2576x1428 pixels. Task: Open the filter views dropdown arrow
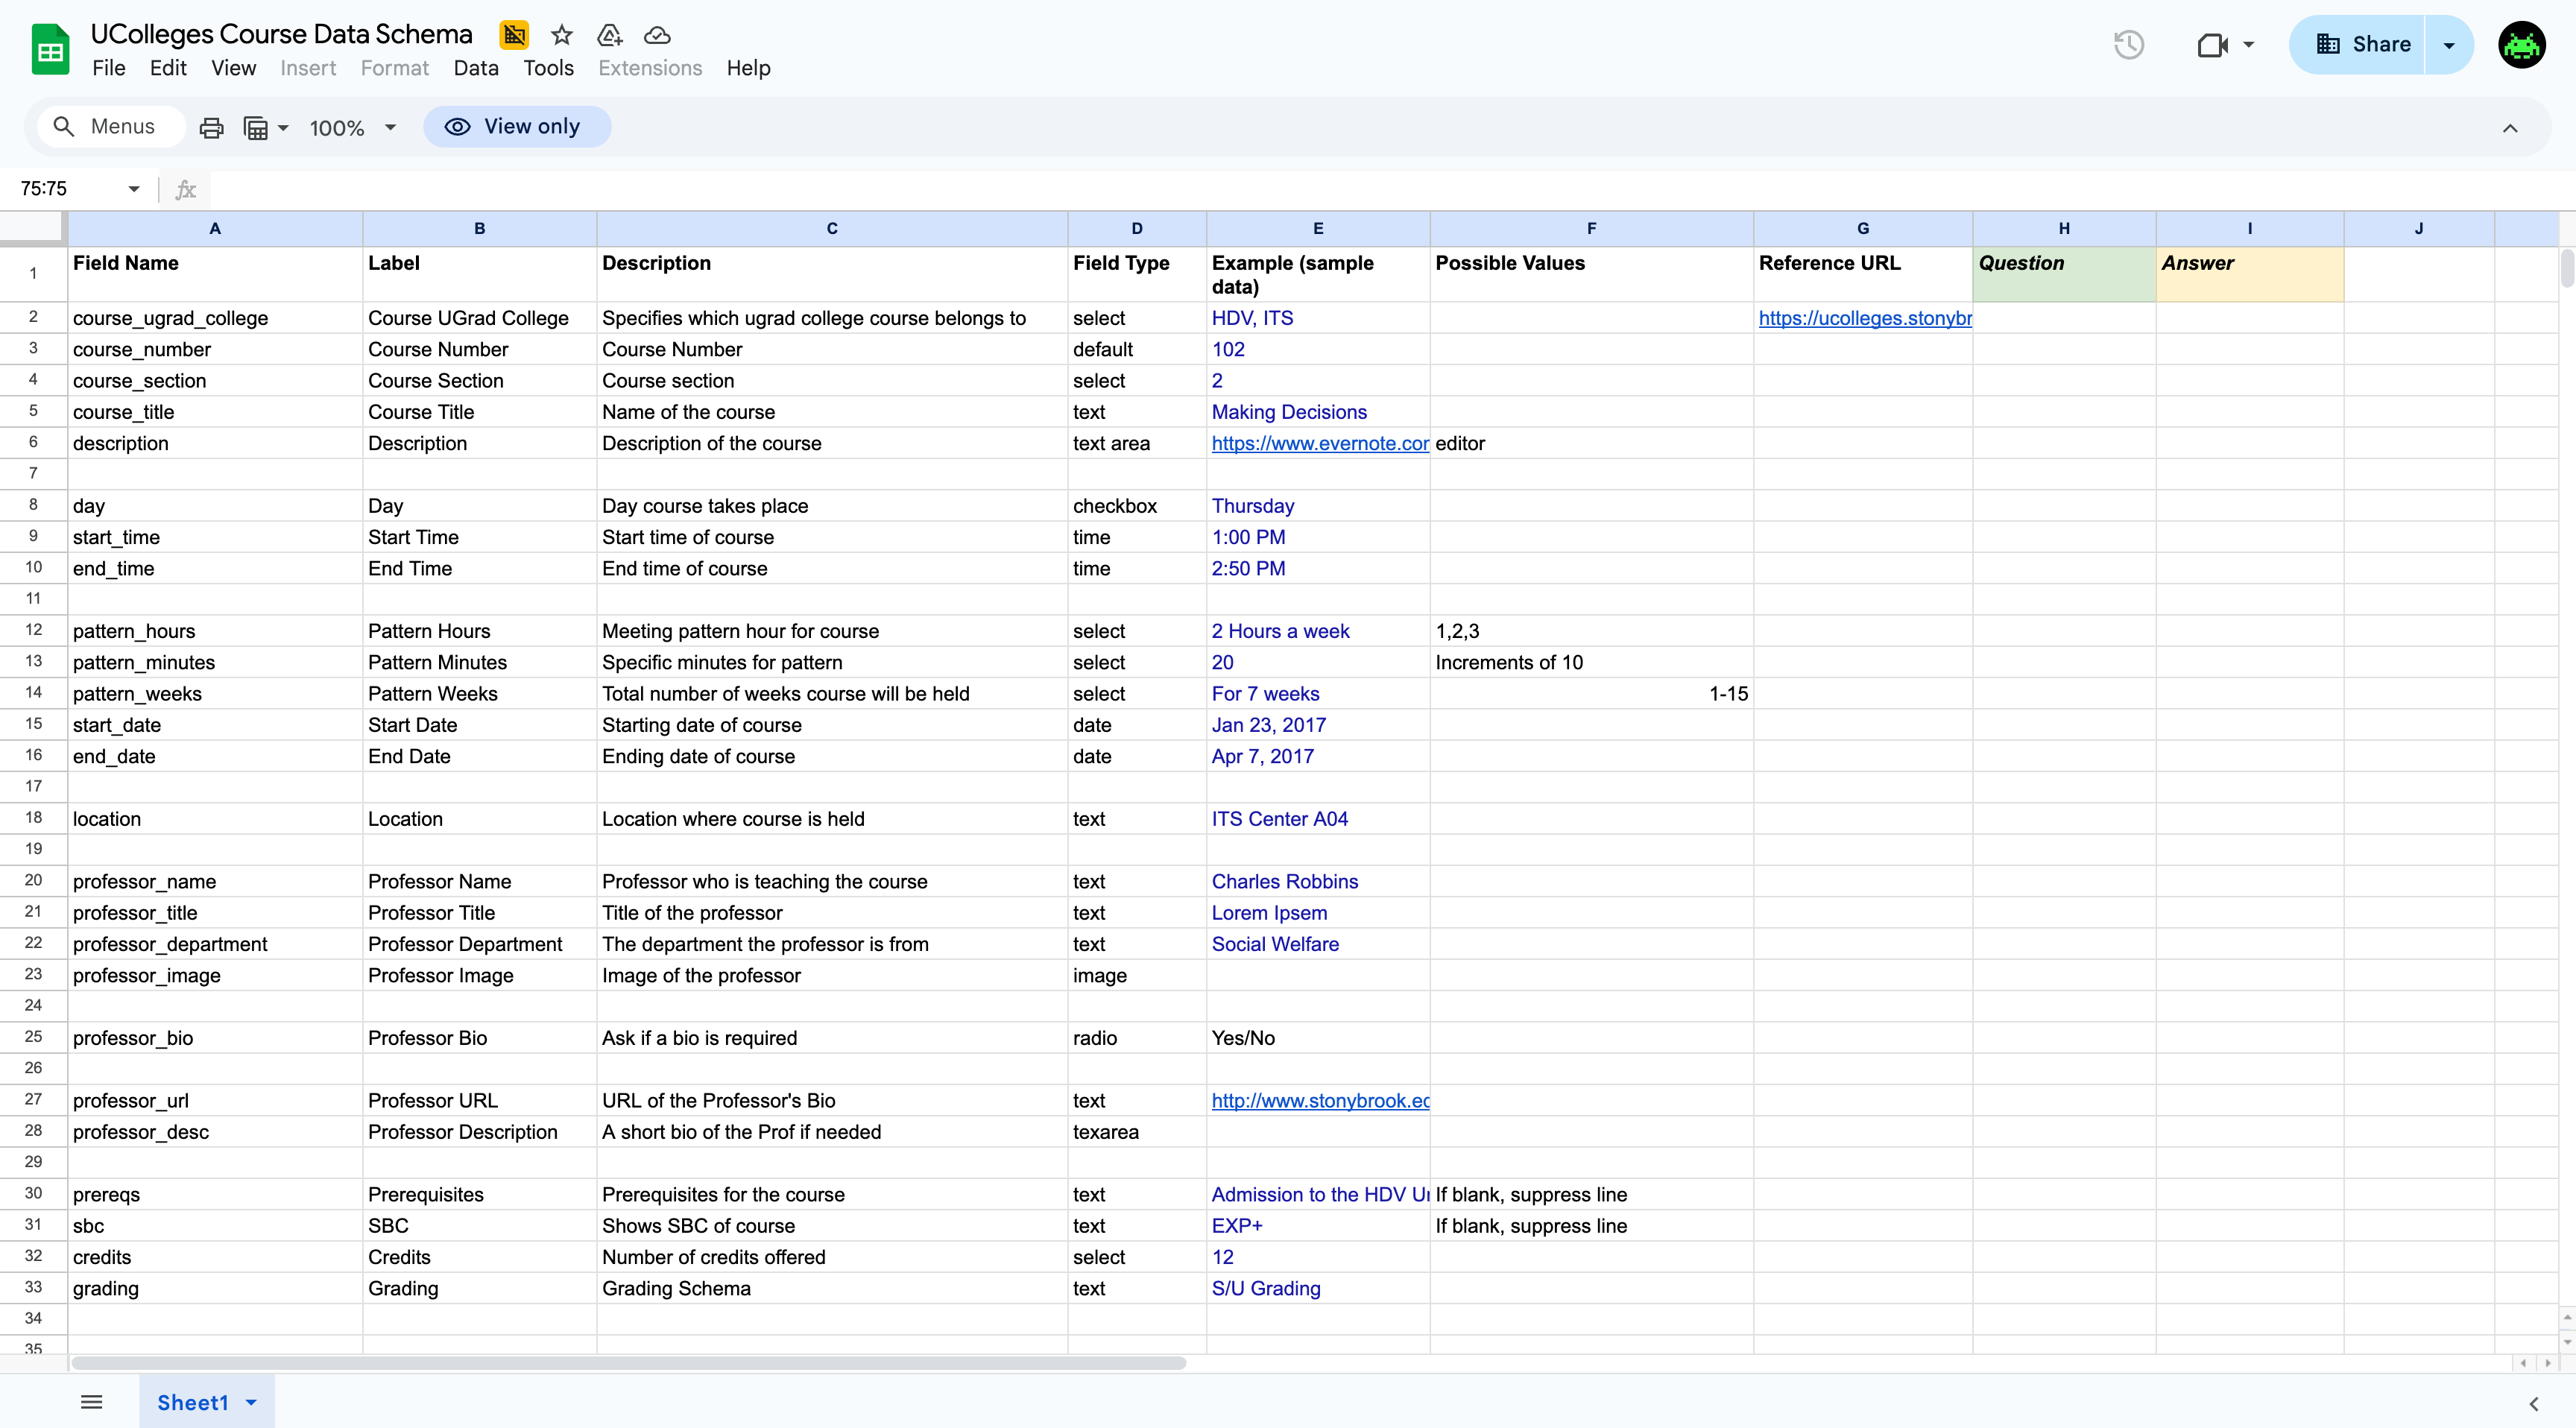click(x=283, y=128)
